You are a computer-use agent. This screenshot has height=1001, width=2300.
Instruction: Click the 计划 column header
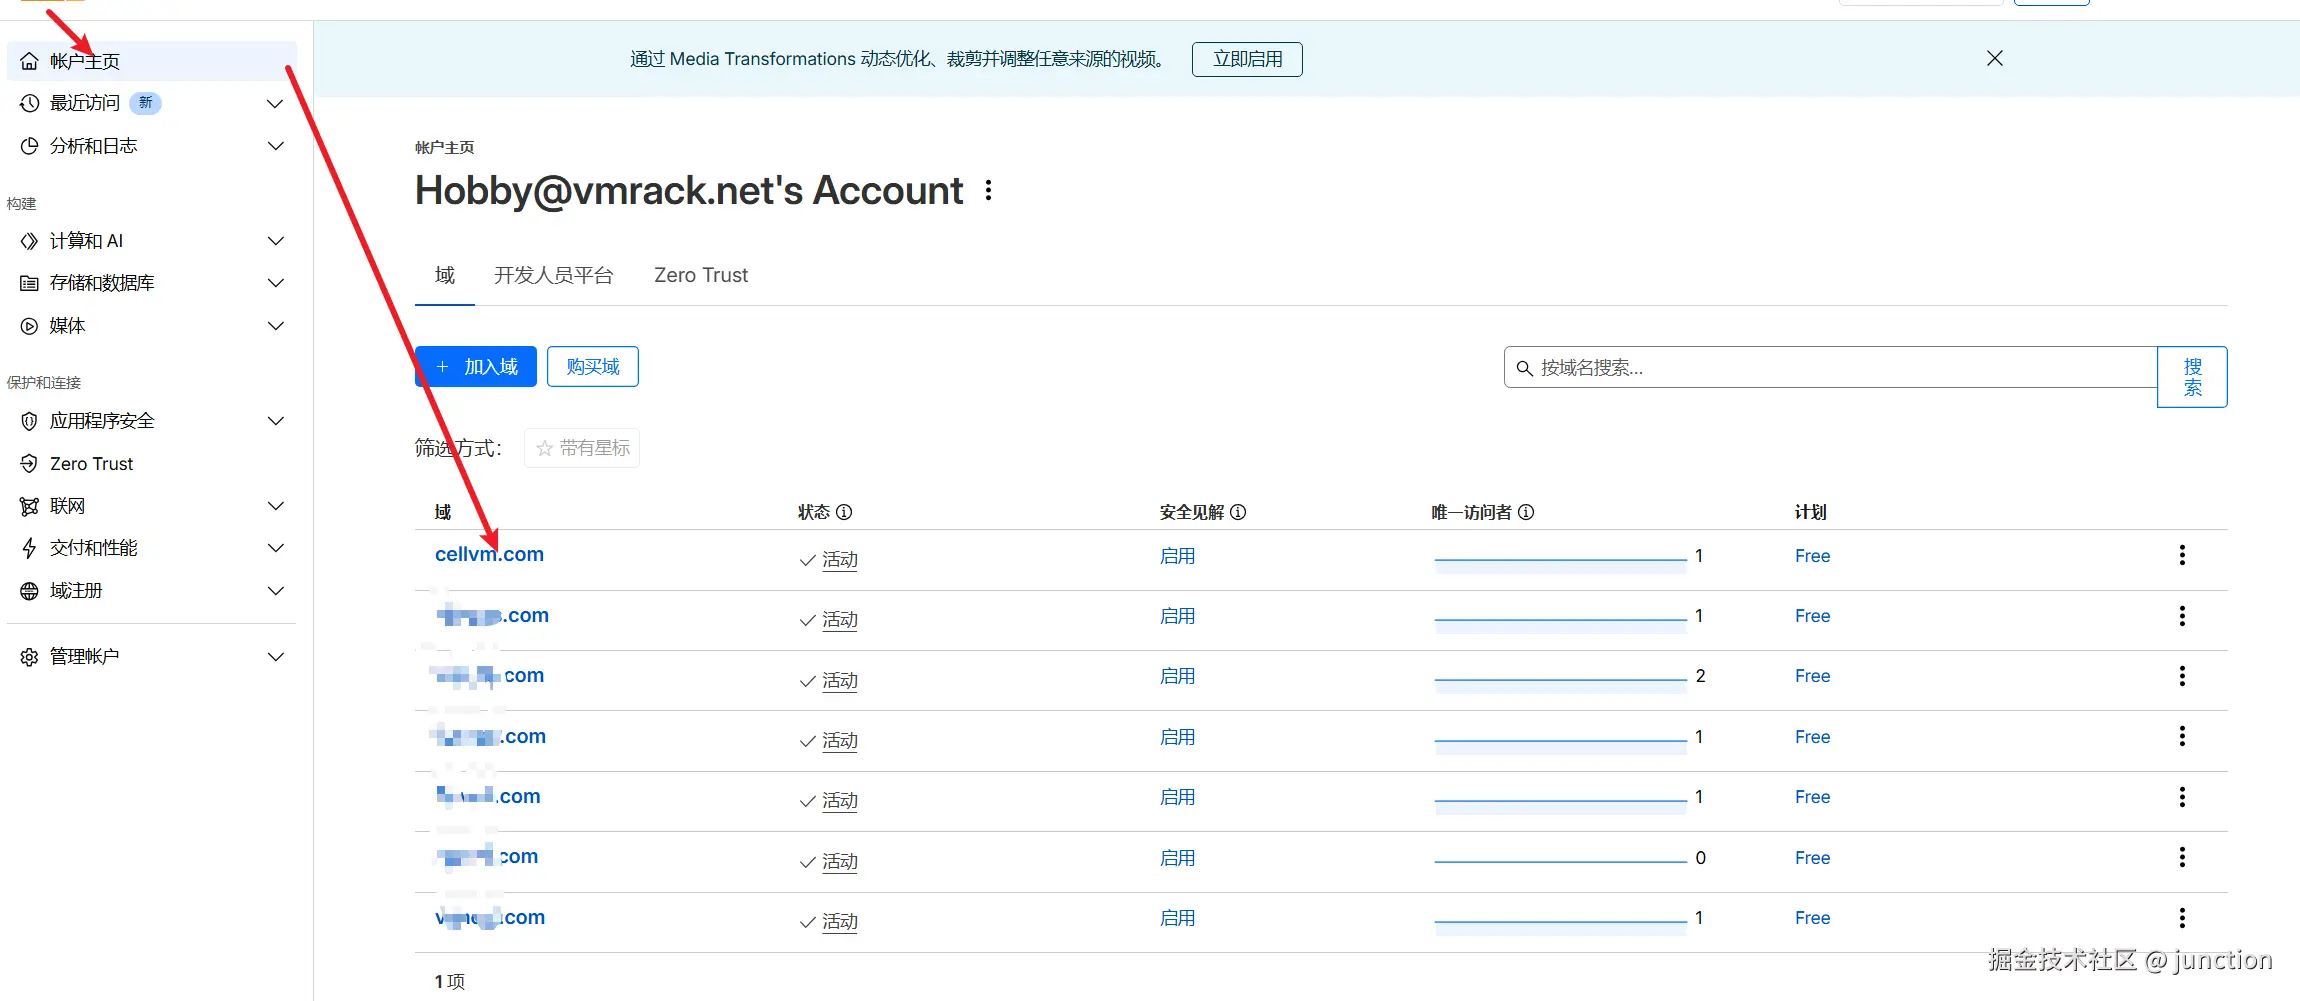1810,512
